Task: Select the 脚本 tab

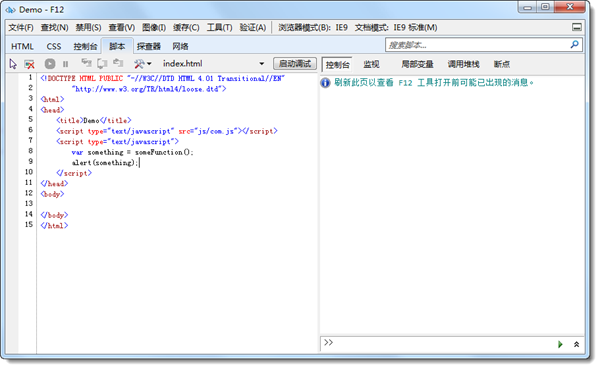Action: click(117, 46)
